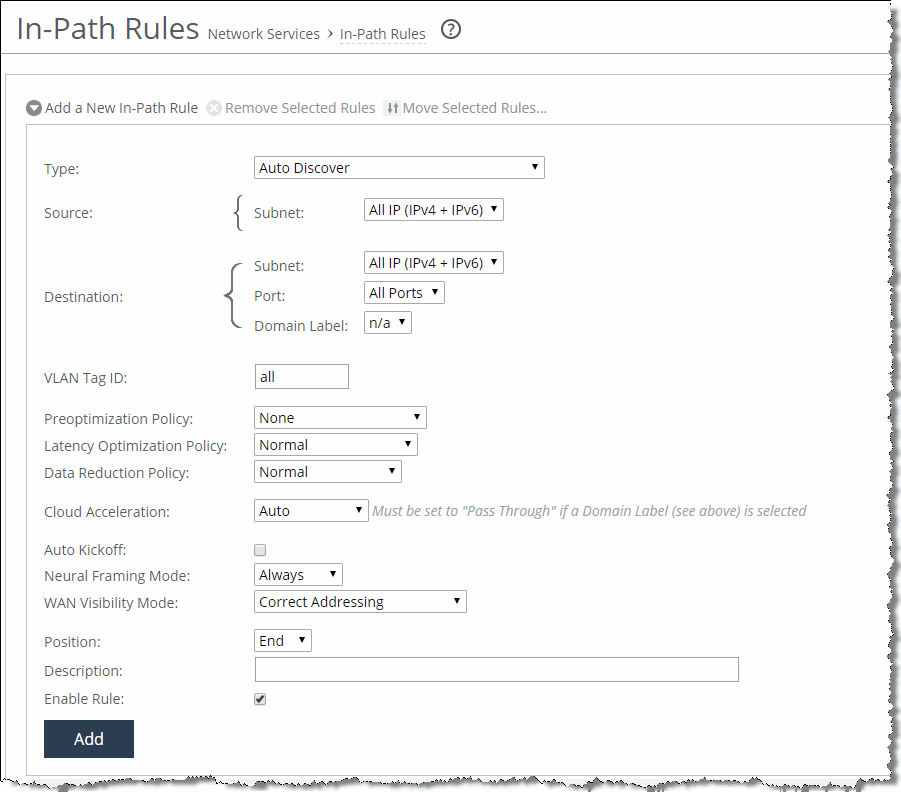Open the Destination Subnet dropdown
Screen dimensions: 901x792
click(433, 263)
